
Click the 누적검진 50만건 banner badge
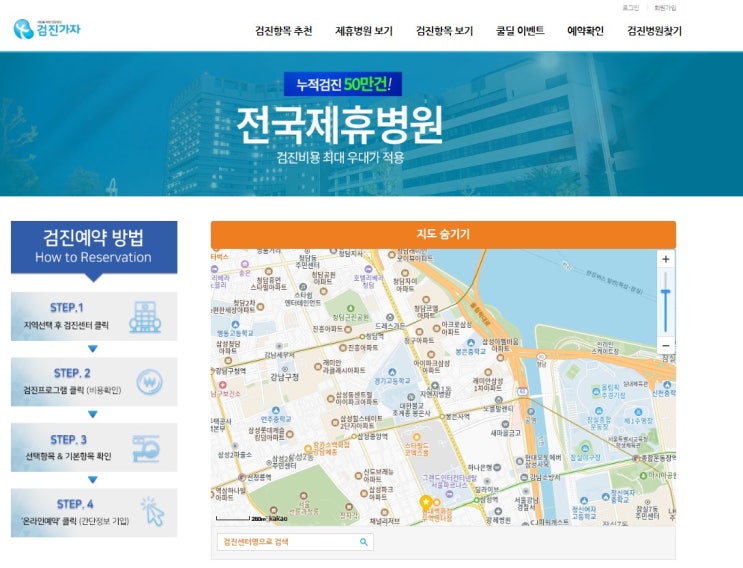pyautogui.click(x=343, y=84)
